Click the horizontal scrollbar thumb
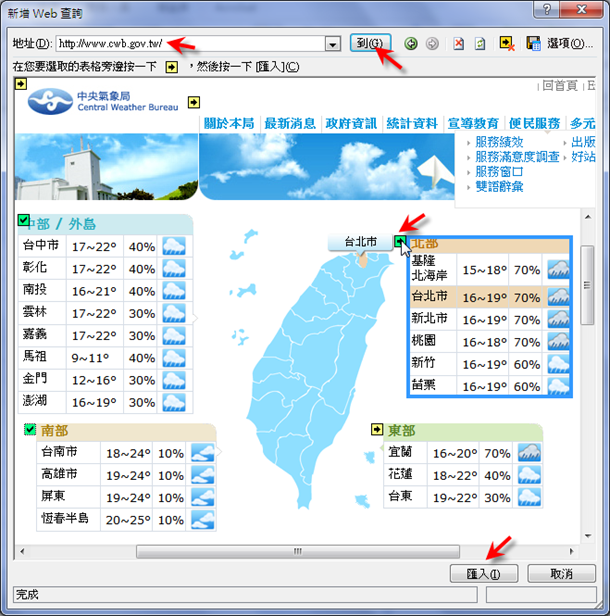Image resolution: width=610 pixels, height=616 pixels. pyautogui.click(x=298, y=551)
